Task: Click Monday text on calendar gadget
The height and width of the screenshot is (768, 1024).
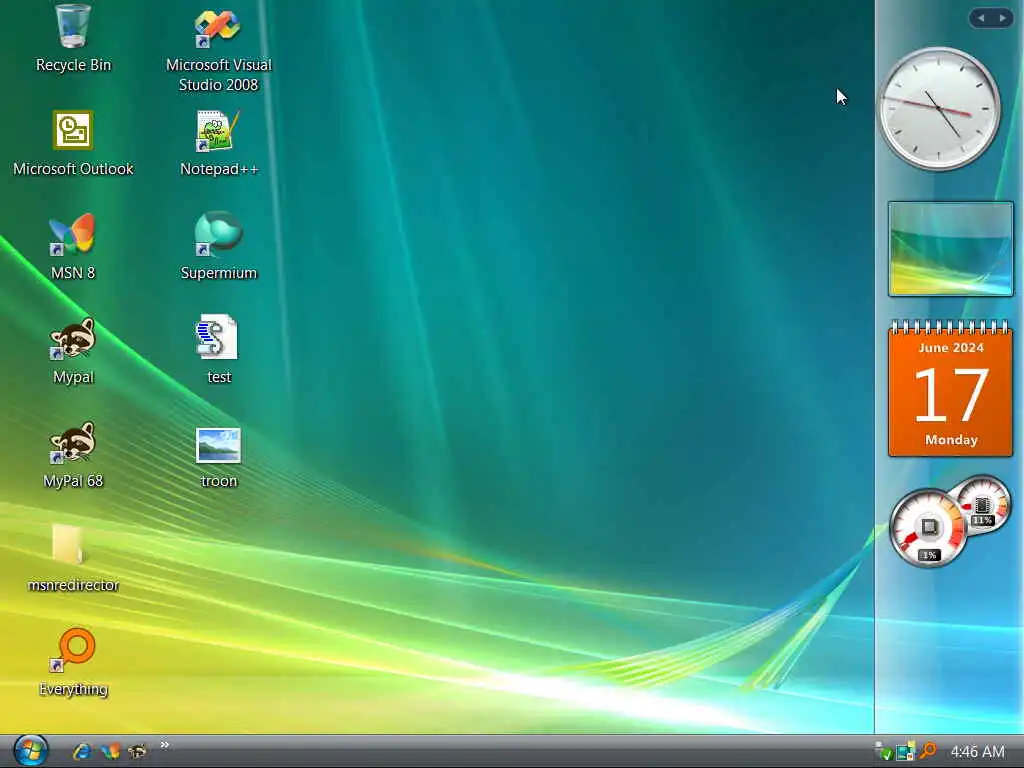Action: [951, 440]
